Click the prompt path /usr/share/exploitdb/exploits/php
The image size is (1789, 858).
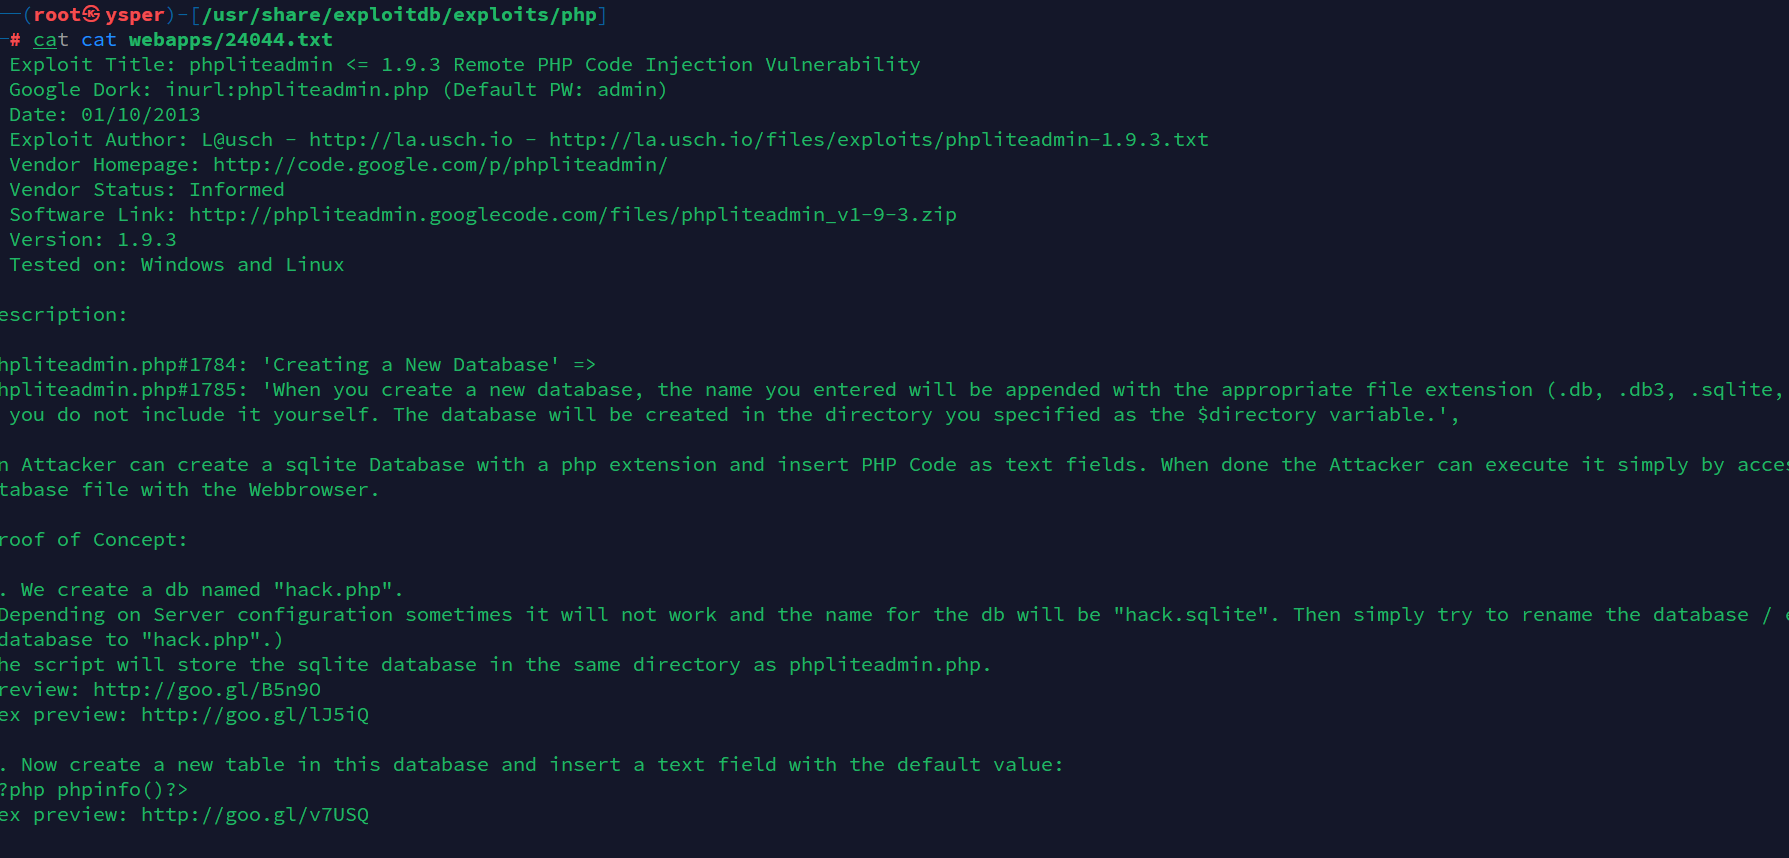(x=400, y=15)
